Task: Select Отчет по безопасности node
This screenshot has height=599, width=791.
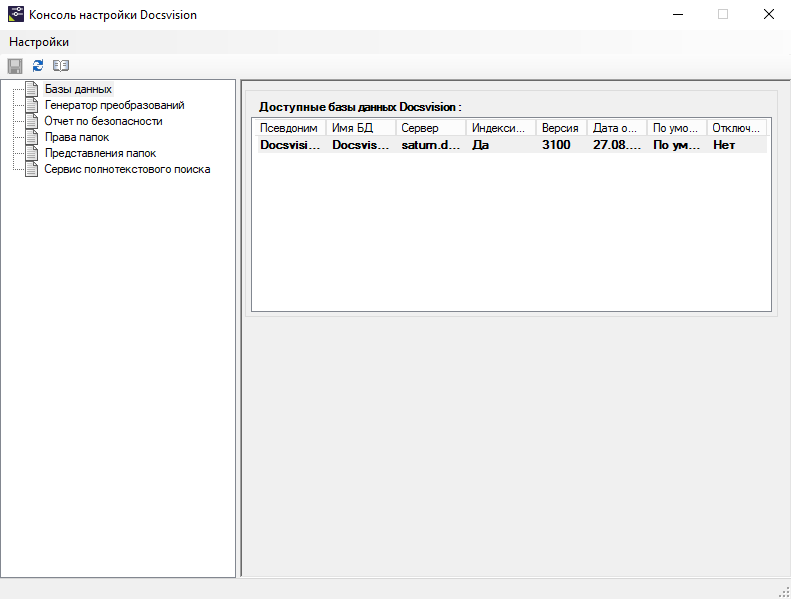Action: (103, 121)
